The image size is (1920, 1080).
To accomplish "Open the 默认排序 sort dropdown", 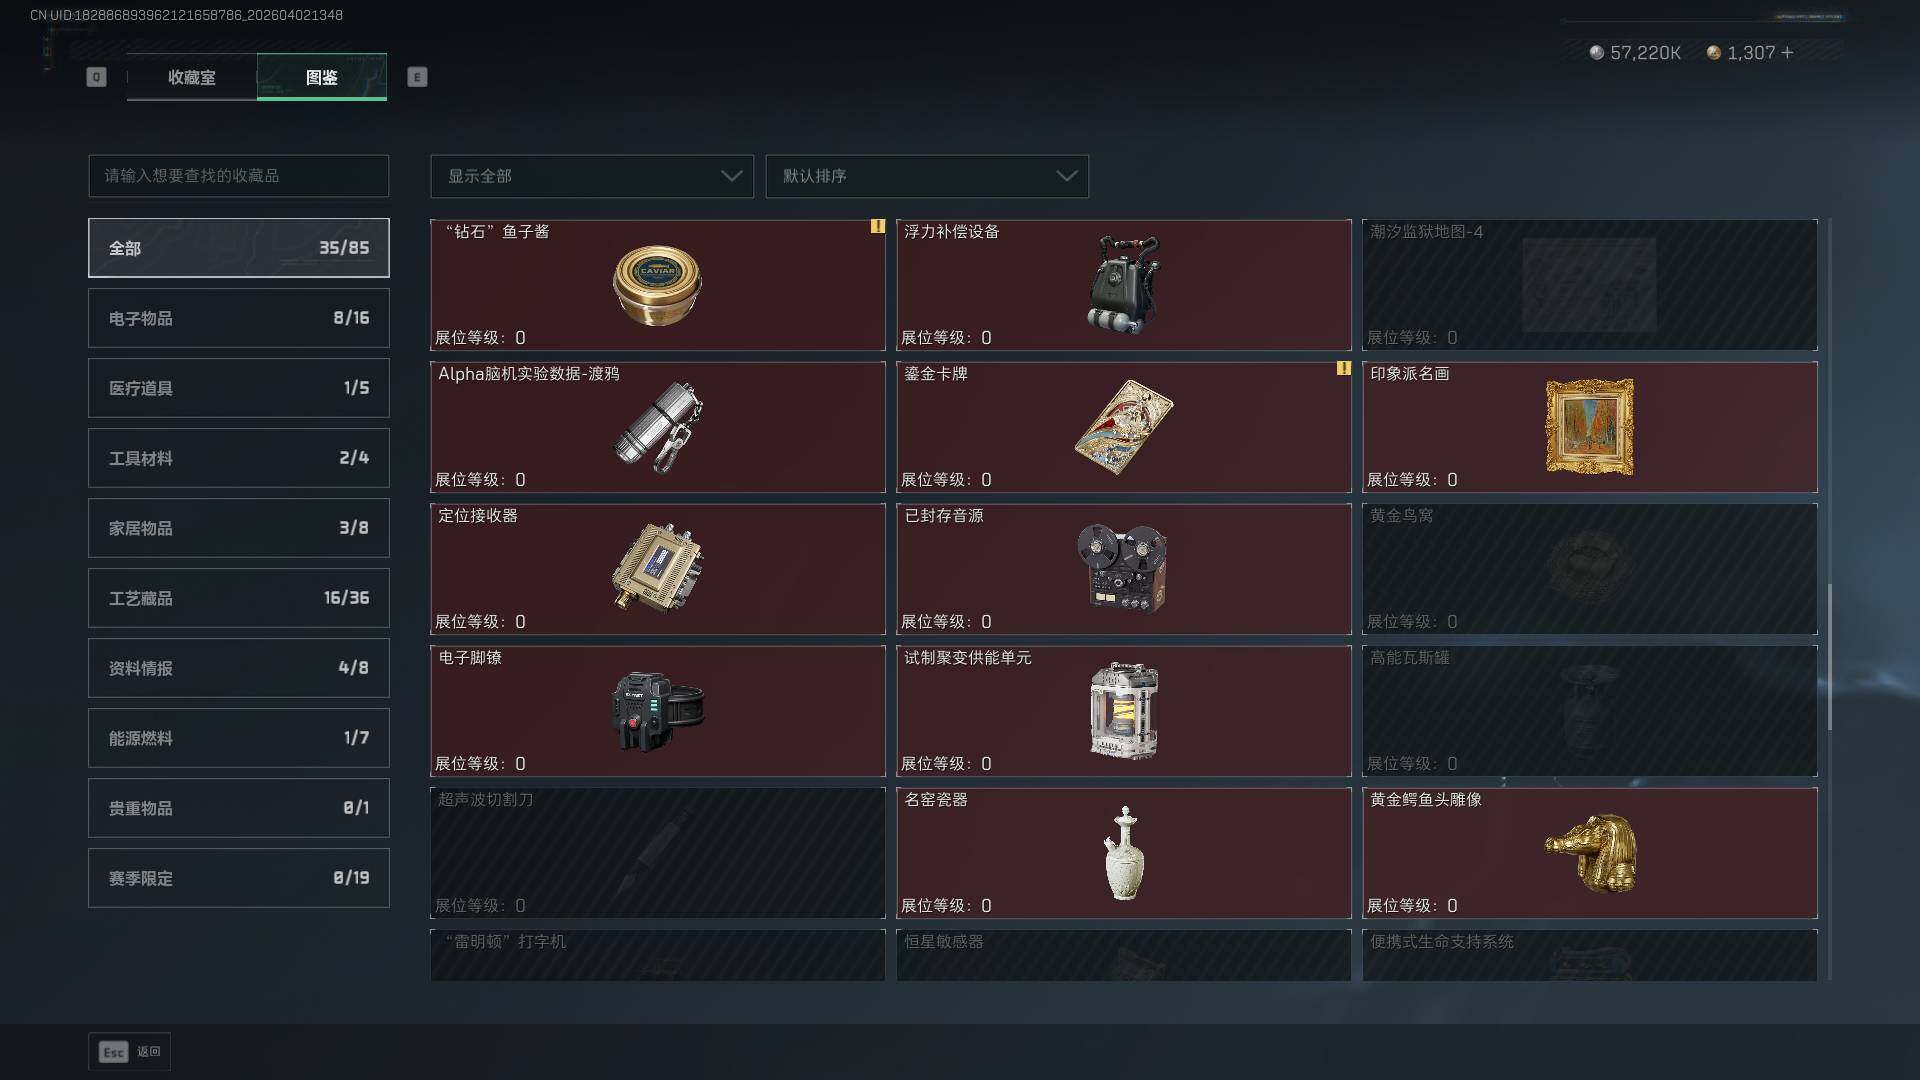I will (927, 176).
